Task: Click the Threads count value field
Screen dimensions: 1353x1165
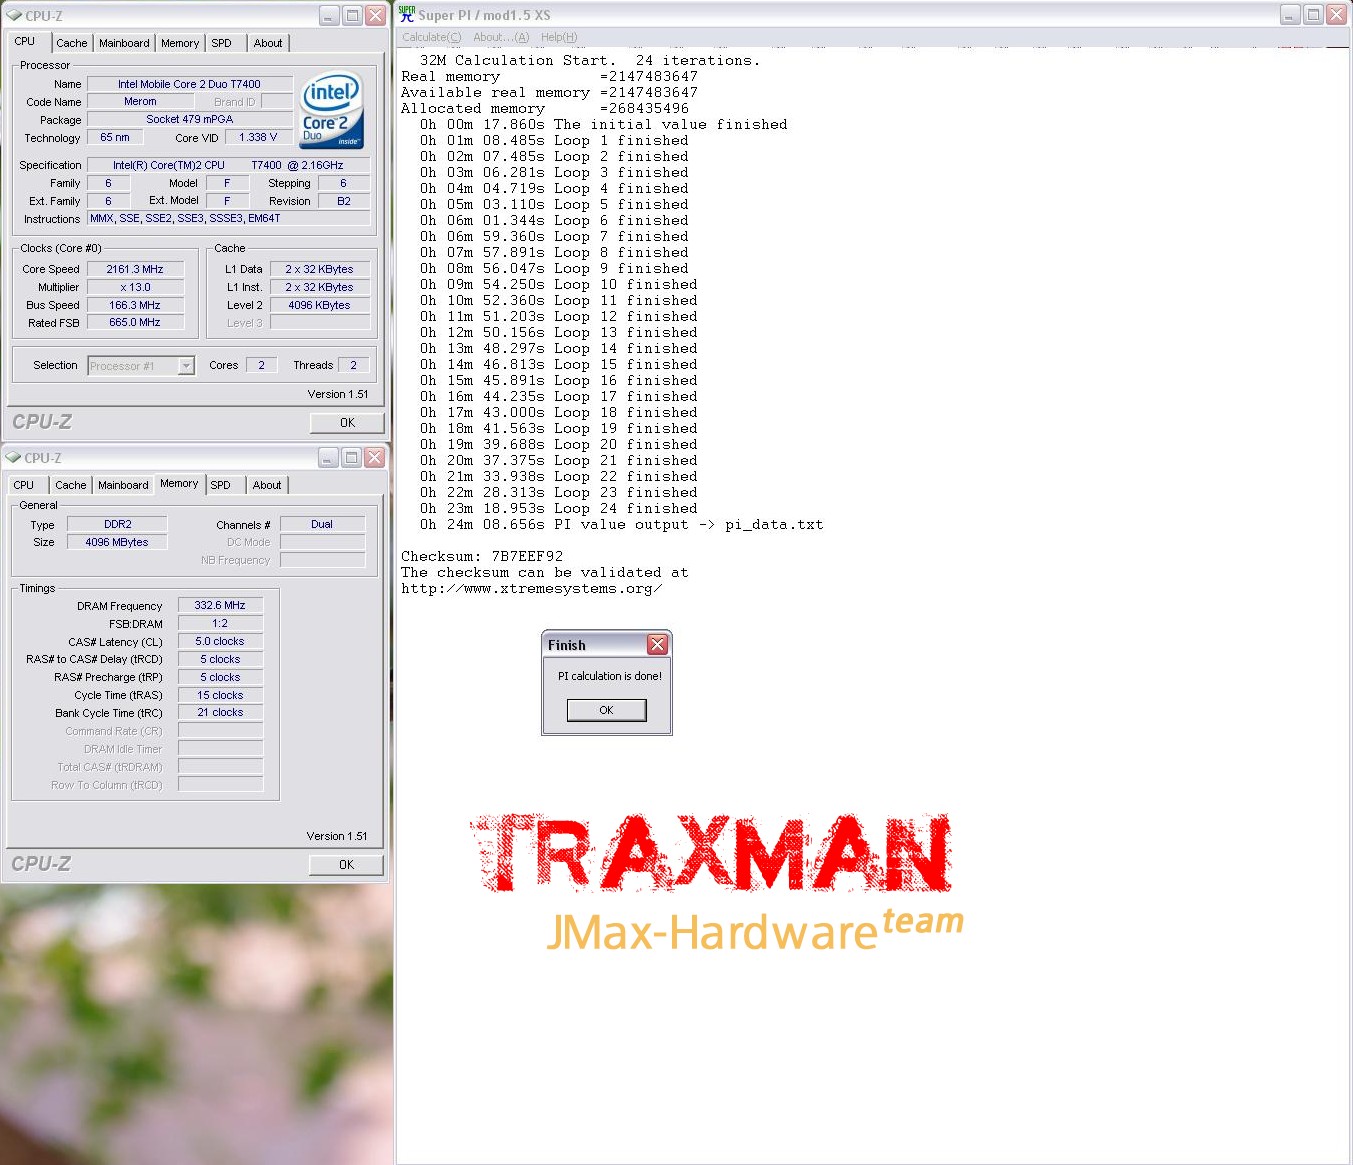Action: point(353,365)
